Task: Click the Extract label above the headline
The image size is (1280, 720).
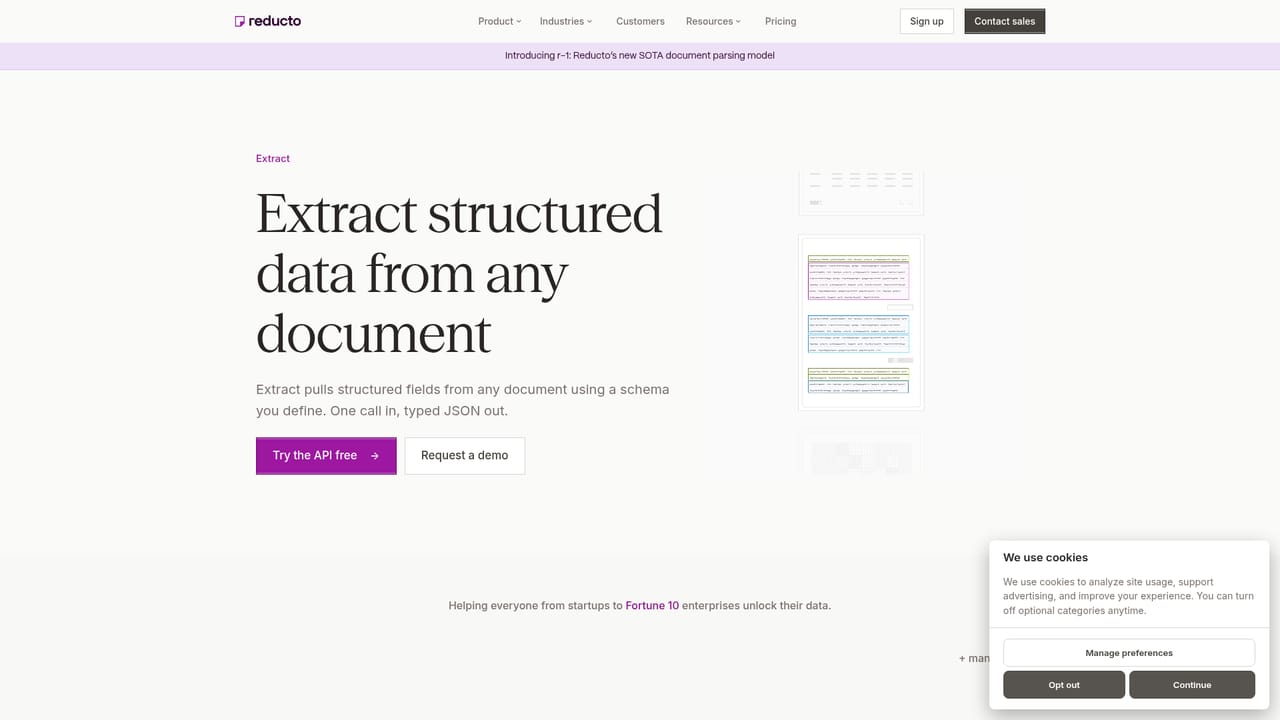Action: click(273, 159)
